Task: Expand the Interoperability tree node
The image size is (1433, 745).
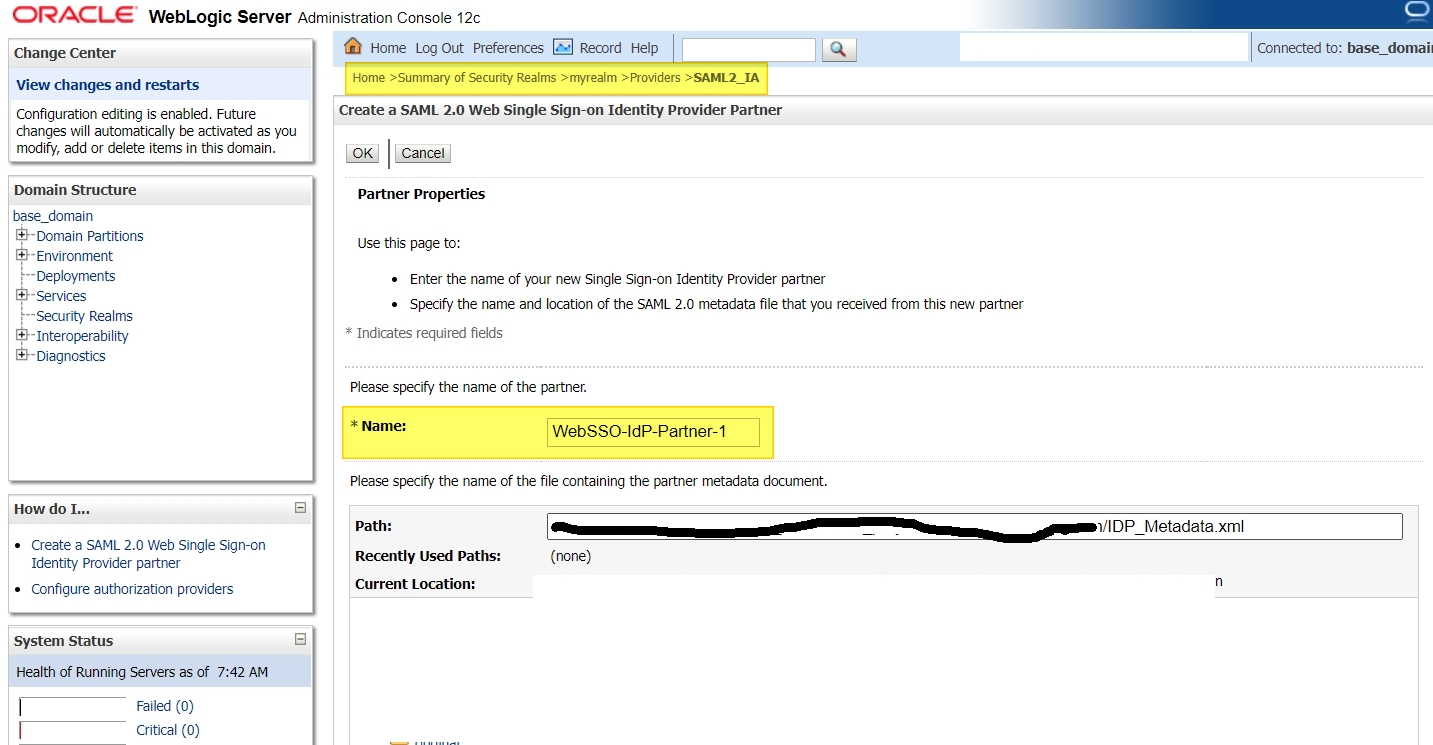Action: coord(22,335)
